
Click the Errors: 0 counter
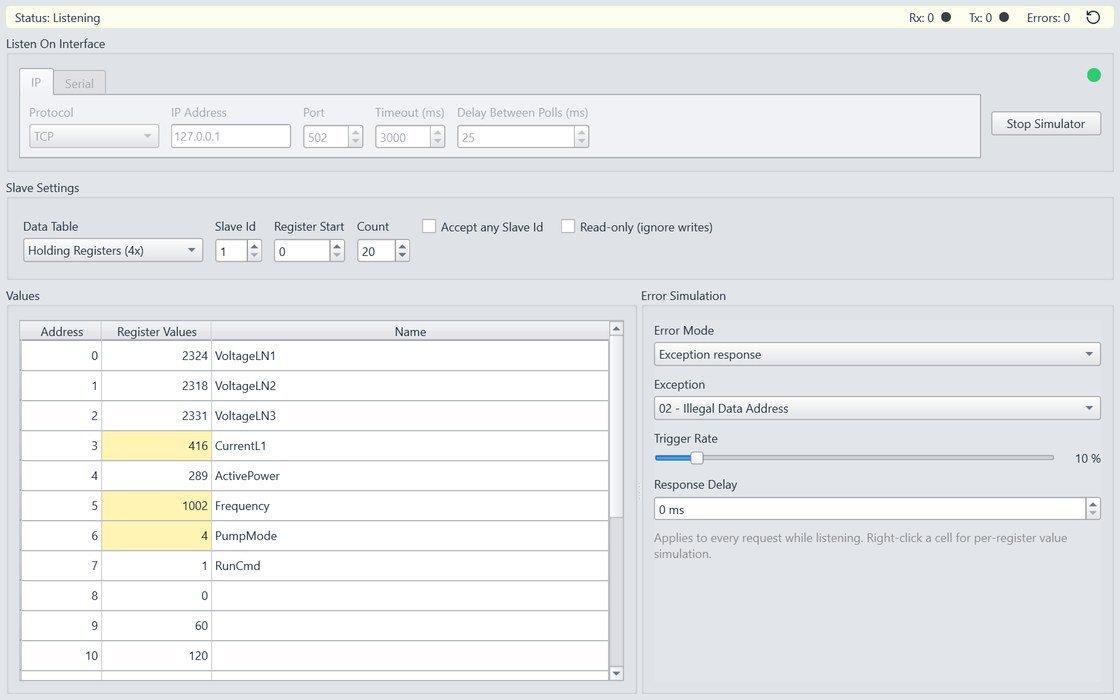pos(1048,18)
